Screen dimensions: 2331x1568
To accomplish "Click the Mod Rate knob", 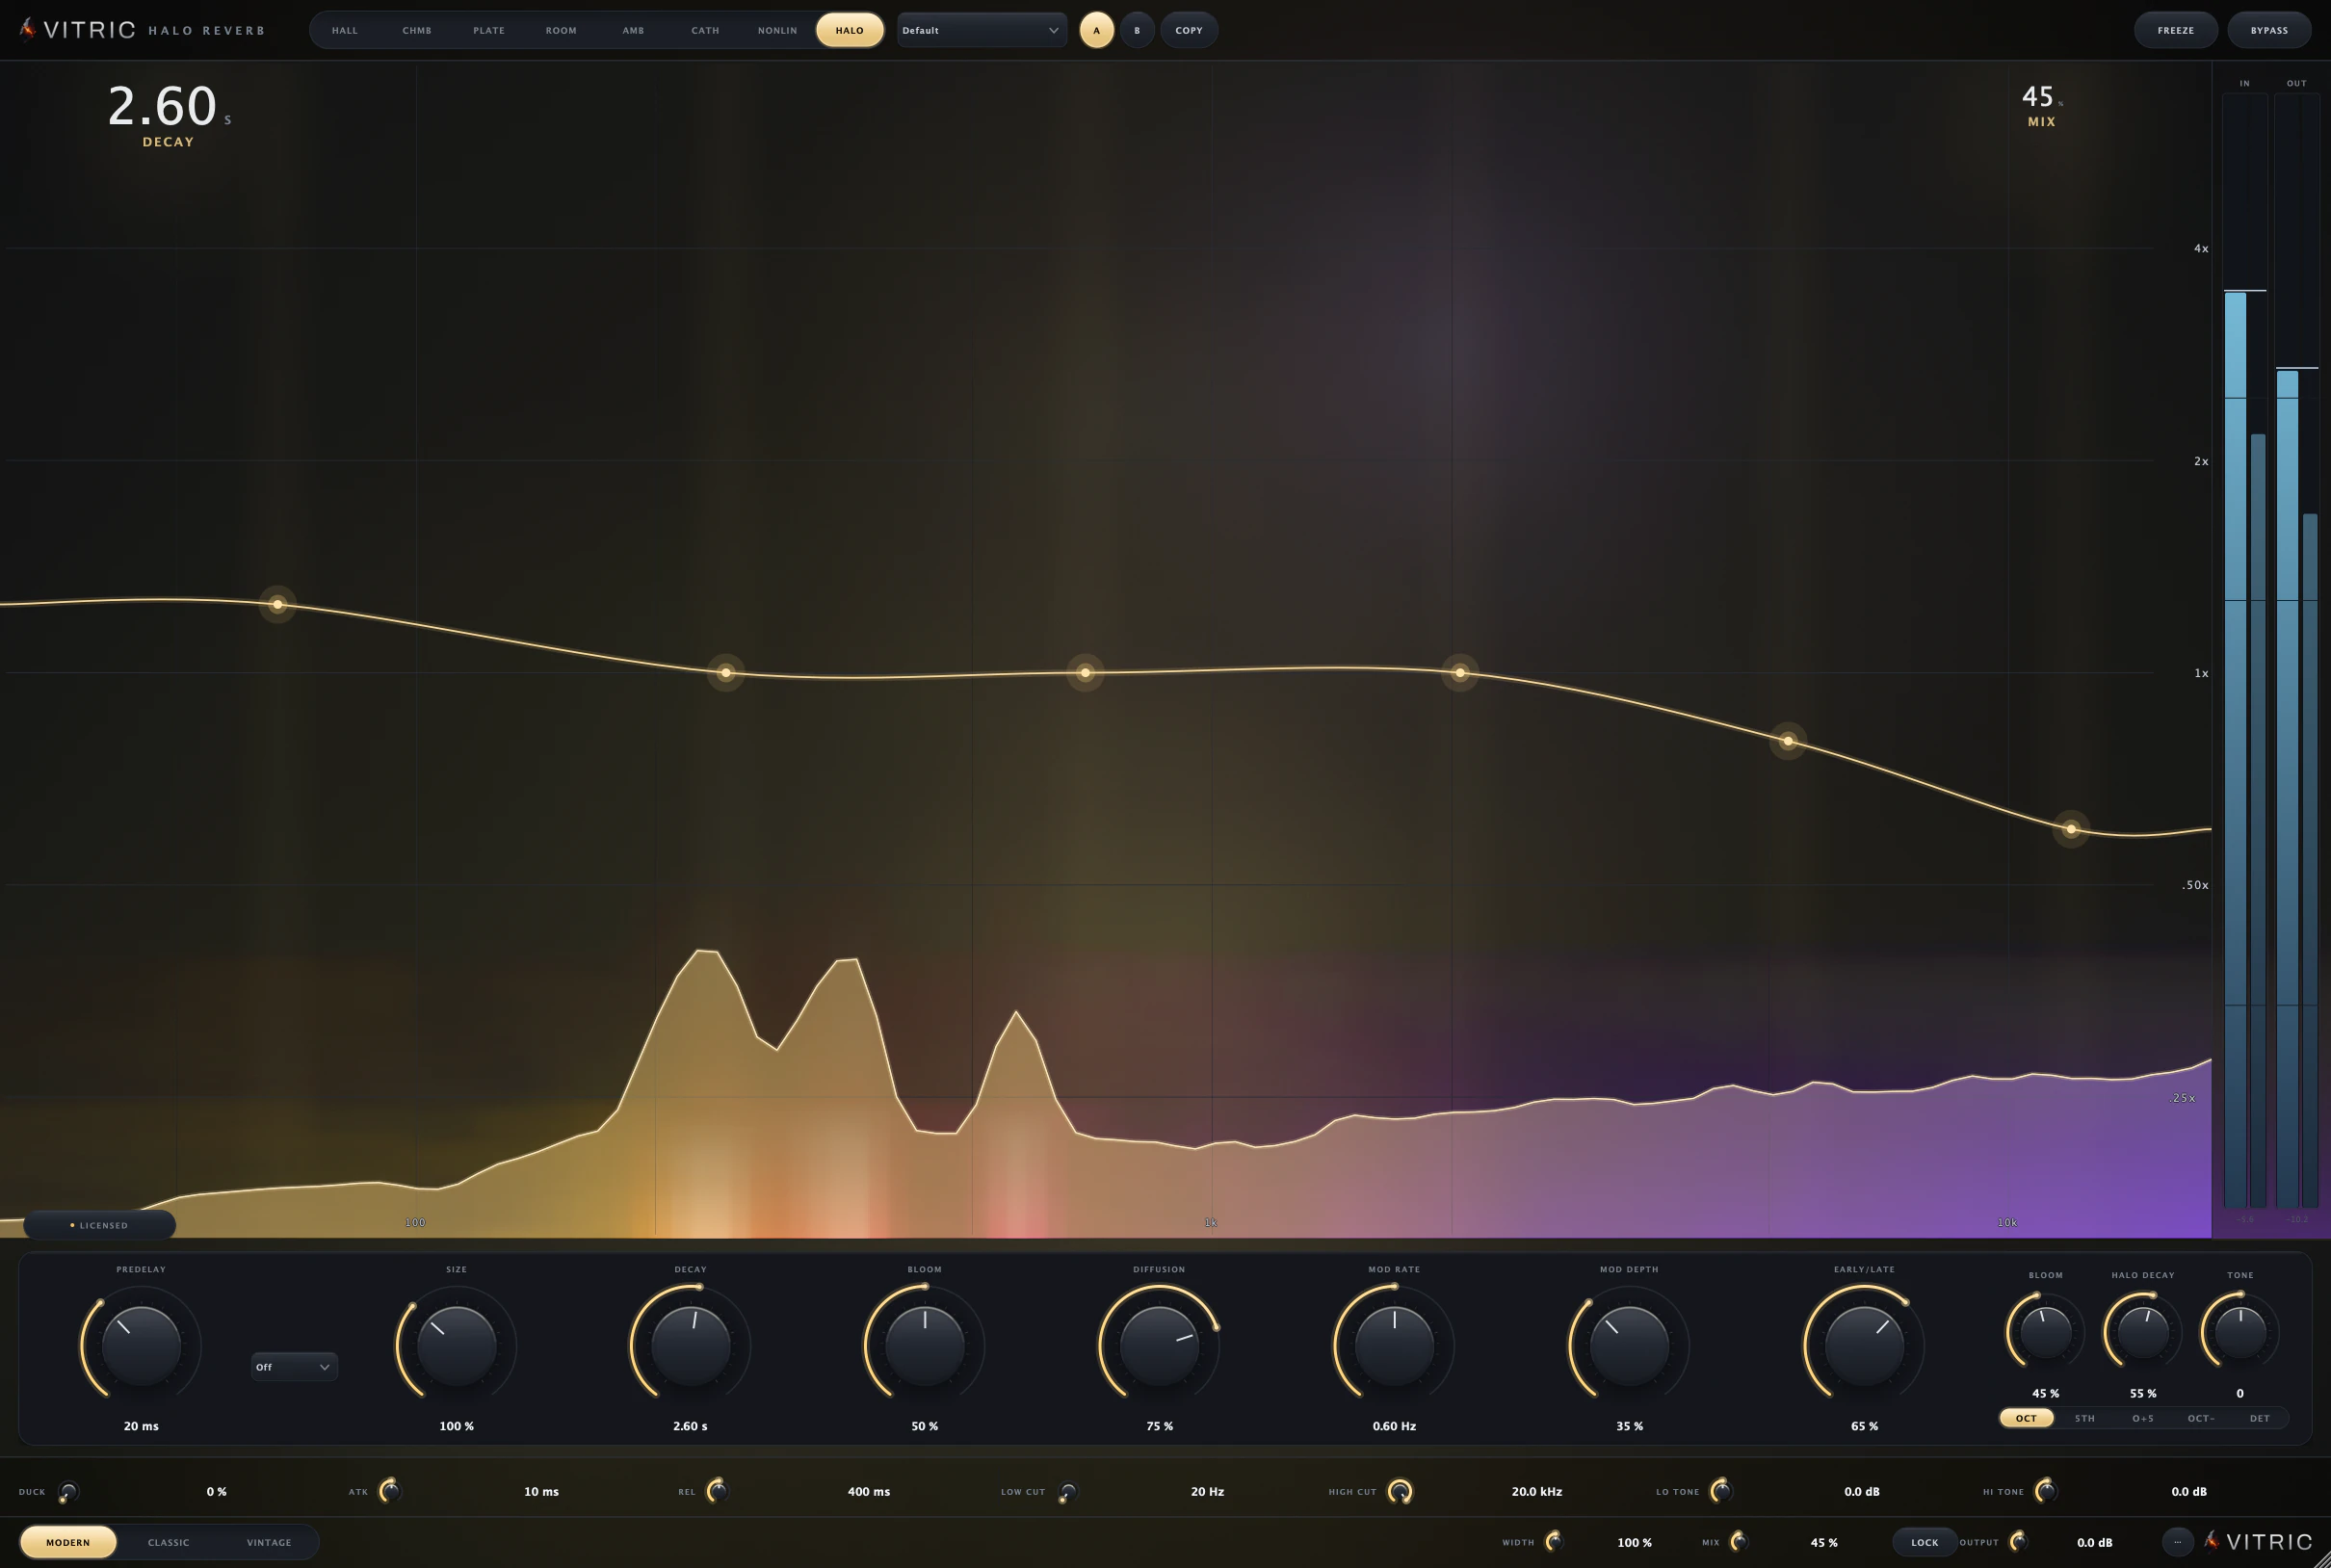I will [1394, 1345].
